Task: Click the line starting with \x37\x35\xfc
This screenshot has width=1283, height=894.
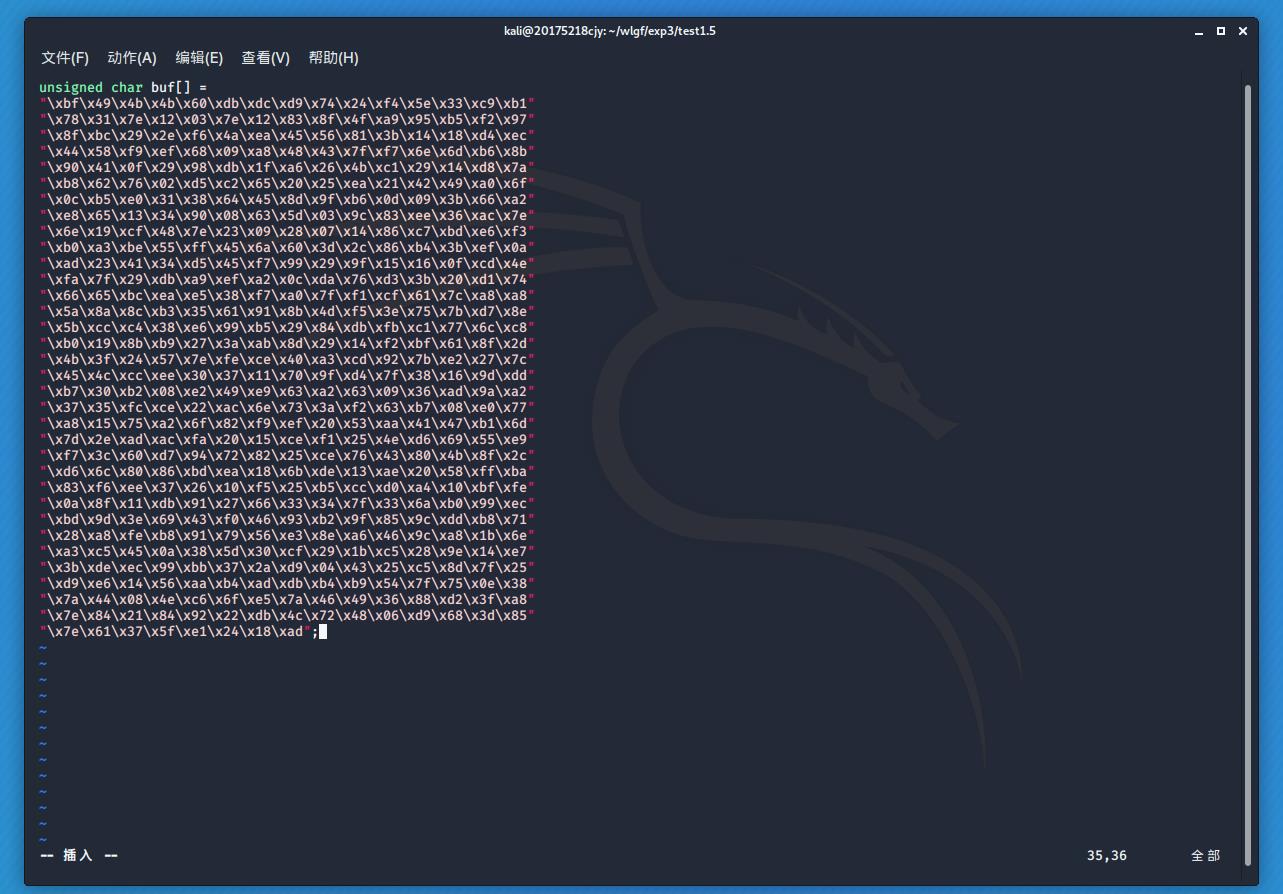Action: [x=288, y=408]
